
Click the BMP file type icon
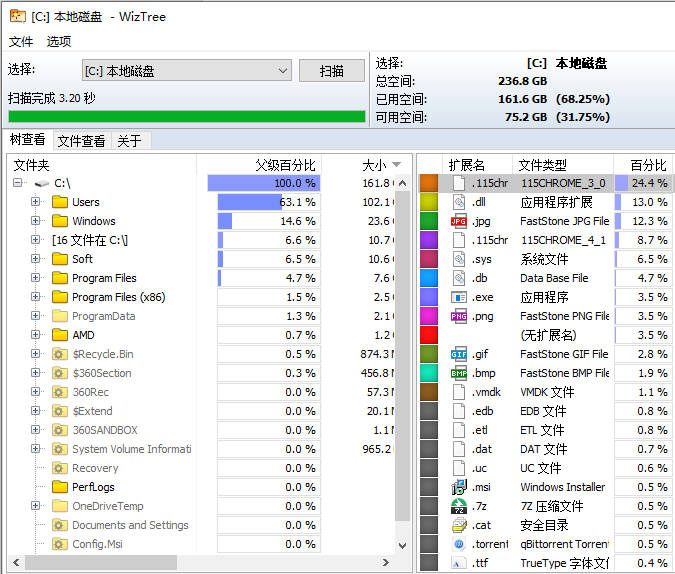pyautogui.click(x=459, y=373)
